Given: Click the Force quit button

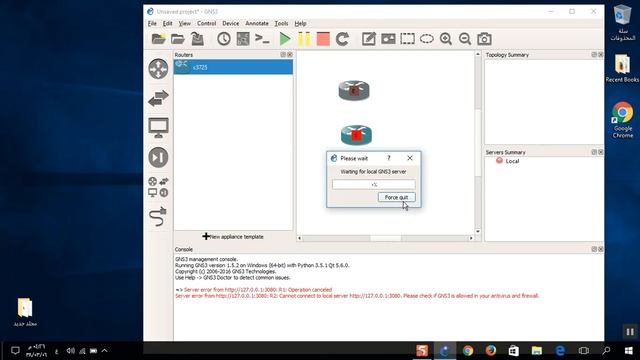Looking at the screenshot, I should pos(396,197).
